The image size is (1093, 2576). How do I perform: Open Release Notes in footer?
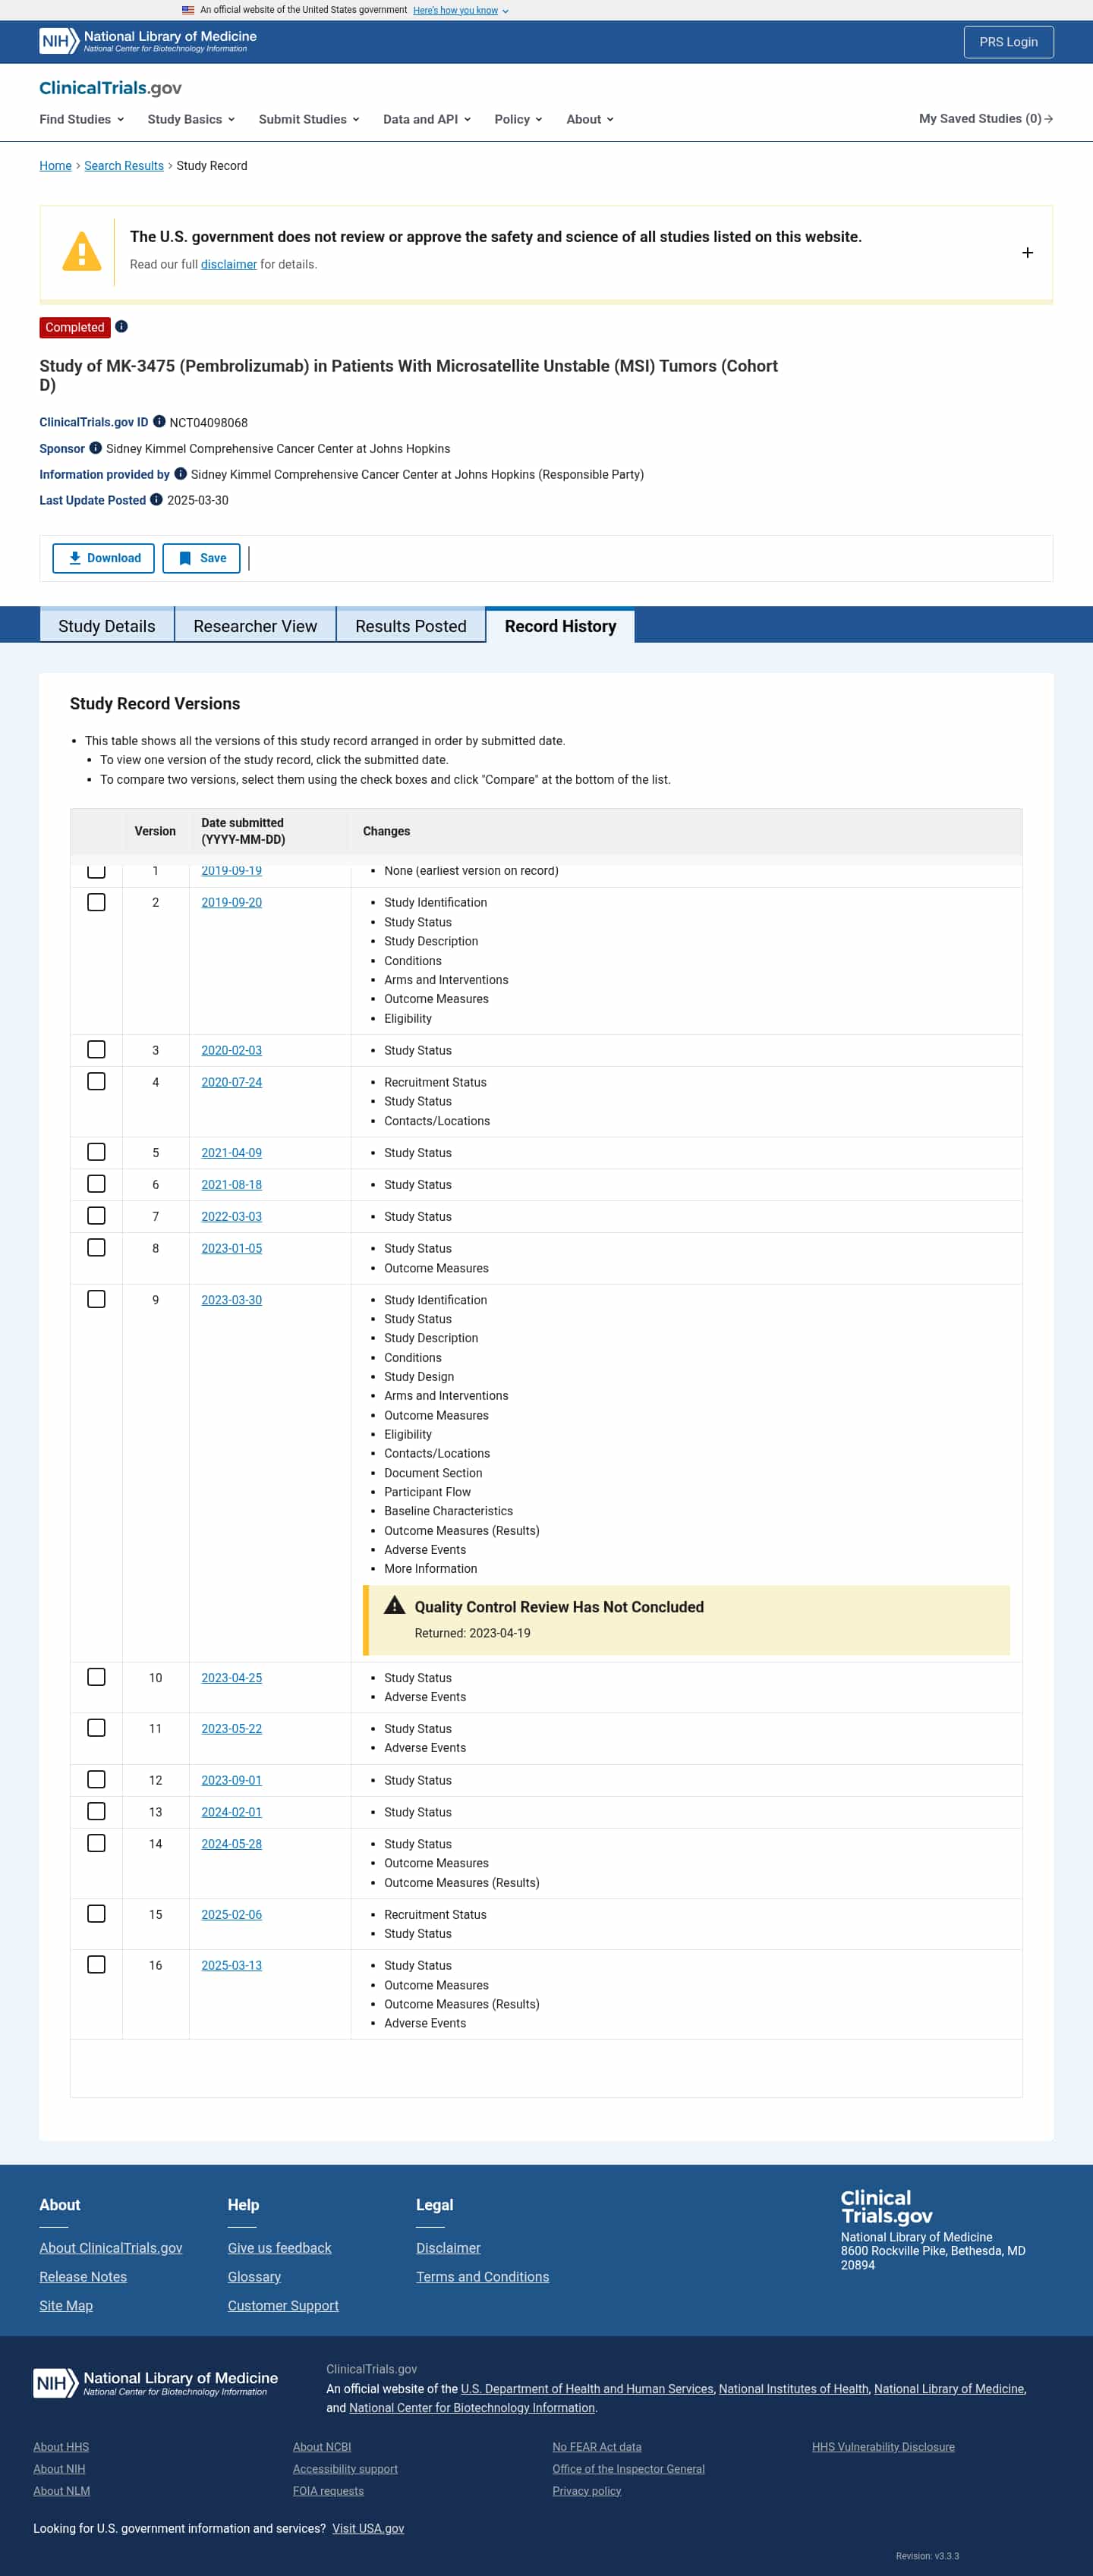pos(83,2276)
